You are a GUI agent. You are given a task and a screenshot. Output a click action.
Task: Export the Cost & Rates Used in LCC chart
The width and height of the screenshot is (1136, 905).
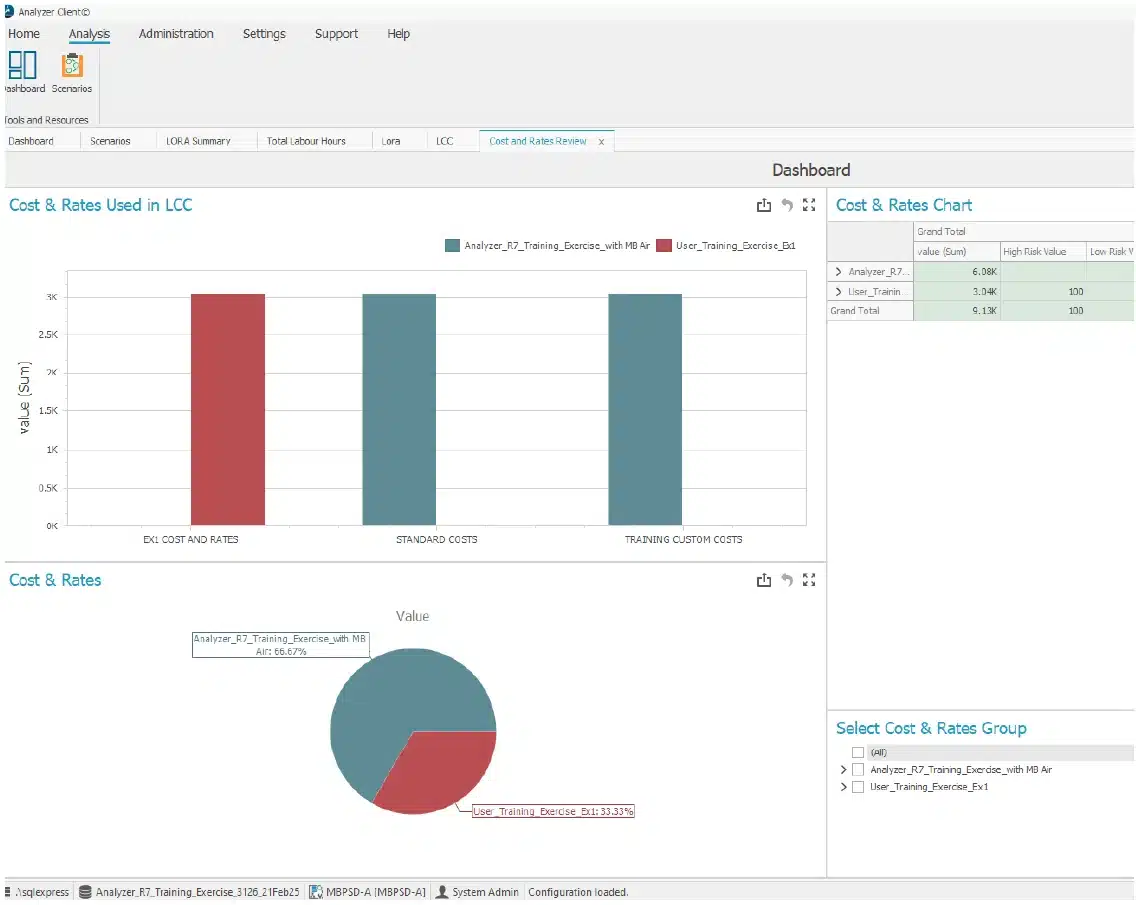[764, 206]
